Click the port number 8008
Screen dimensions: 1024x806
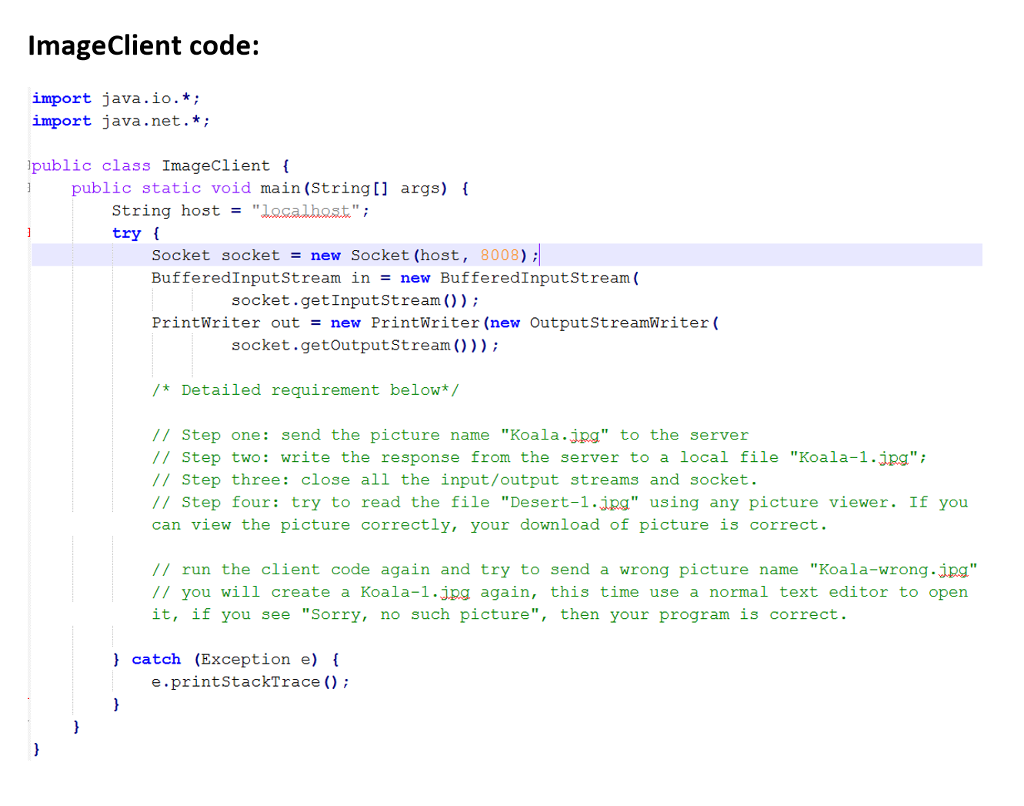coord(499,254)
